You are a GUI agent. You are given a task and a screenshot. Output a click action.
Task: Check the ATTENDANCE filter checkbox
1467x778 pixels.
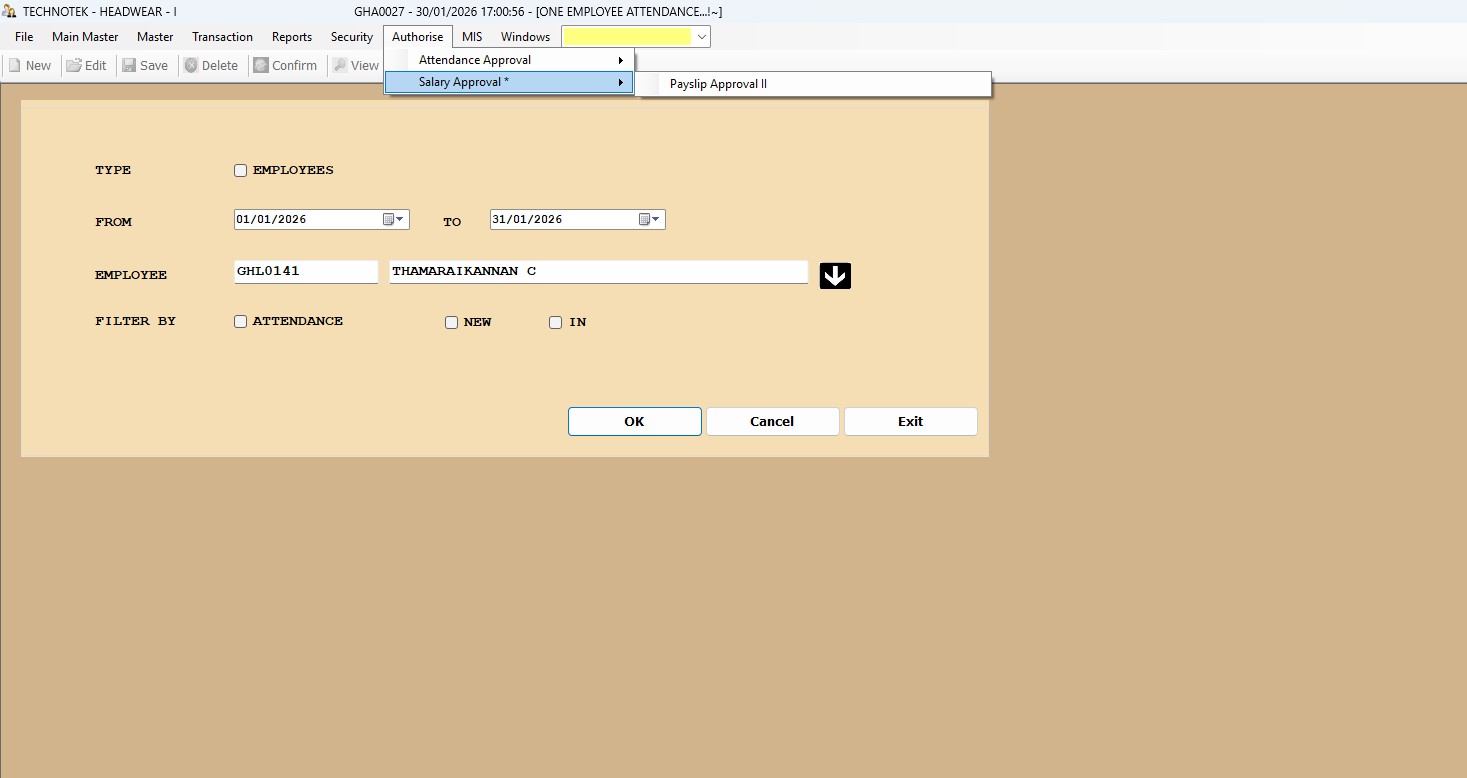coord(240,322)
